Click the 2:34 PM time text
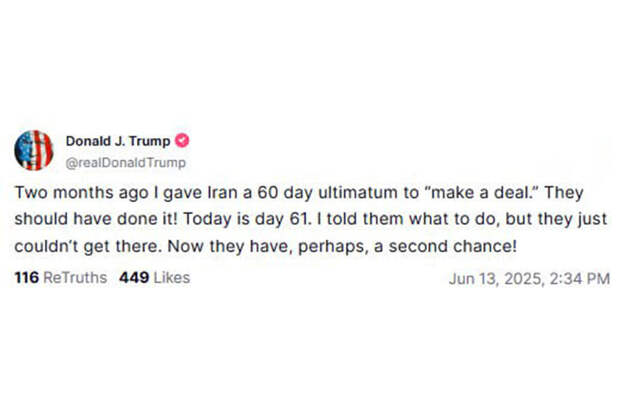Viewport: 620px width, 413px height. [x=580, y=279]
